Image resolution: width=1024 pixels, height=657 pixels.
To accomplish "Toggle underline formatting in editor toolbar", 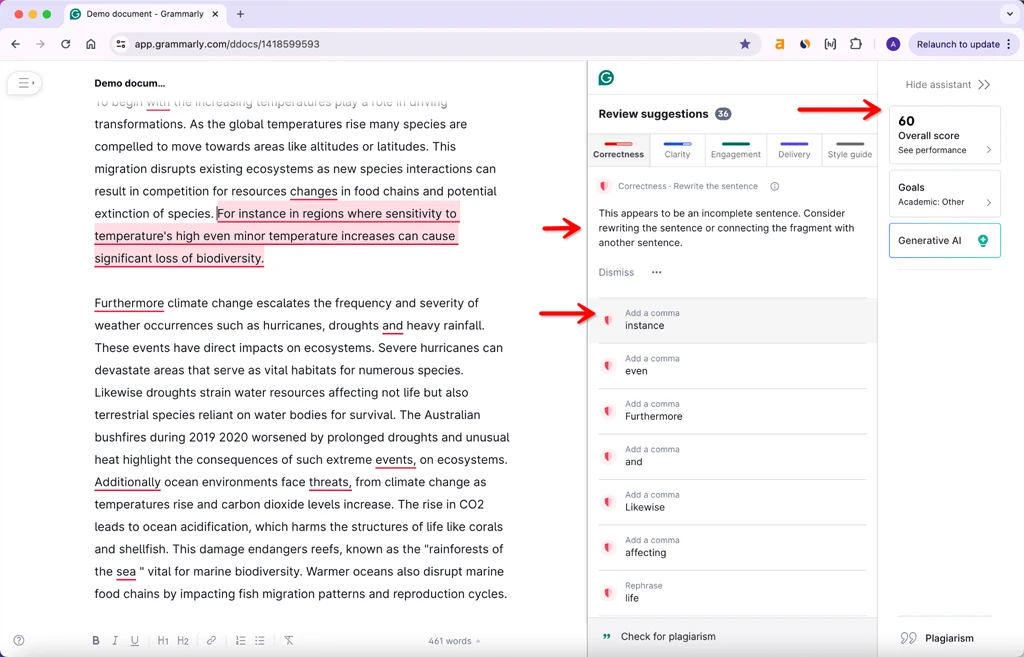I will [x=135, y=641].
